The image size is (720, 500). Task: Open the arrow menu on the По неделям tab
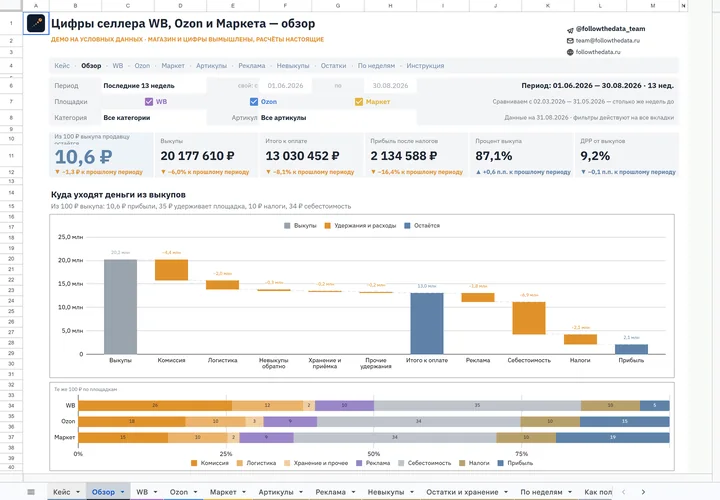[570, 492]
